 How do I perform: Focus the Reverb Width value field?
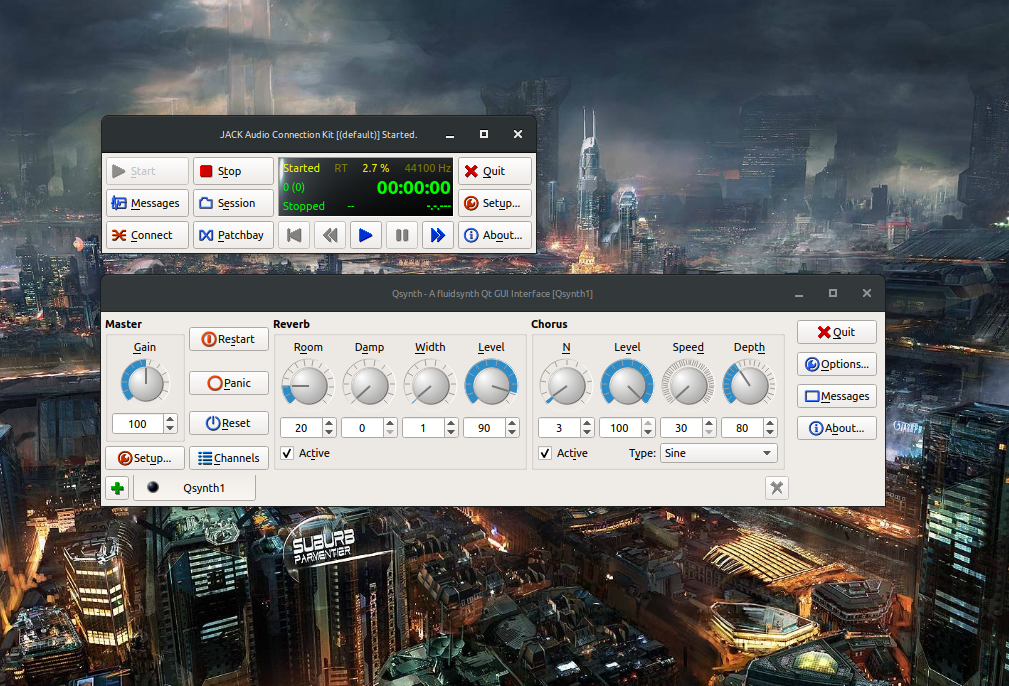point(423,428)
